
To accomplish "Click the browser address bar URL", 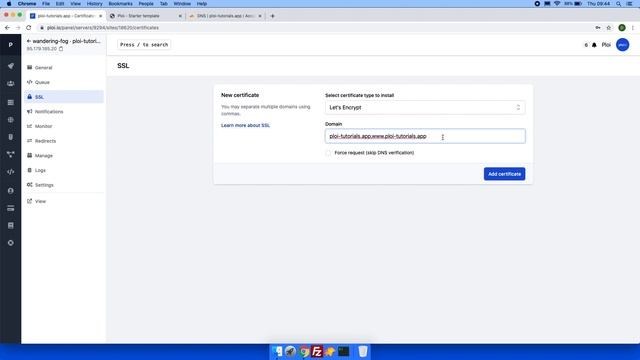I will tap(103, 28).
